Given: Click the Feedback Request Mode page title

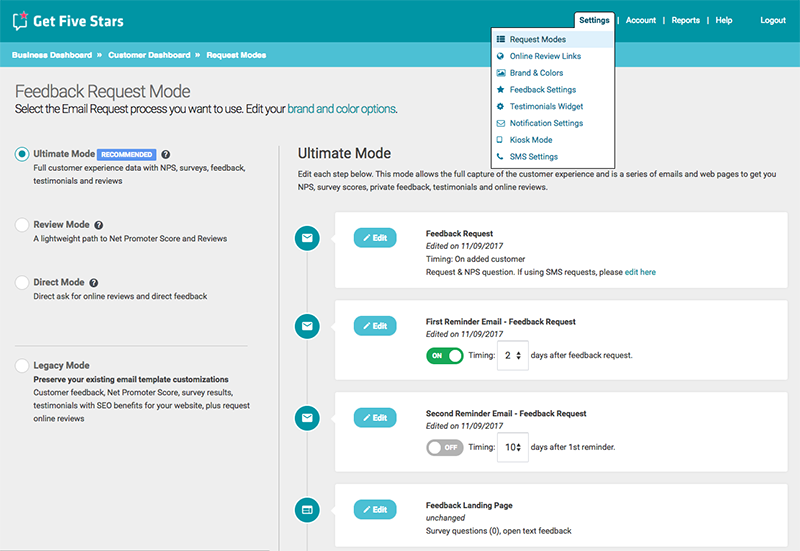Looking at the screenshot, I should 103,91.
